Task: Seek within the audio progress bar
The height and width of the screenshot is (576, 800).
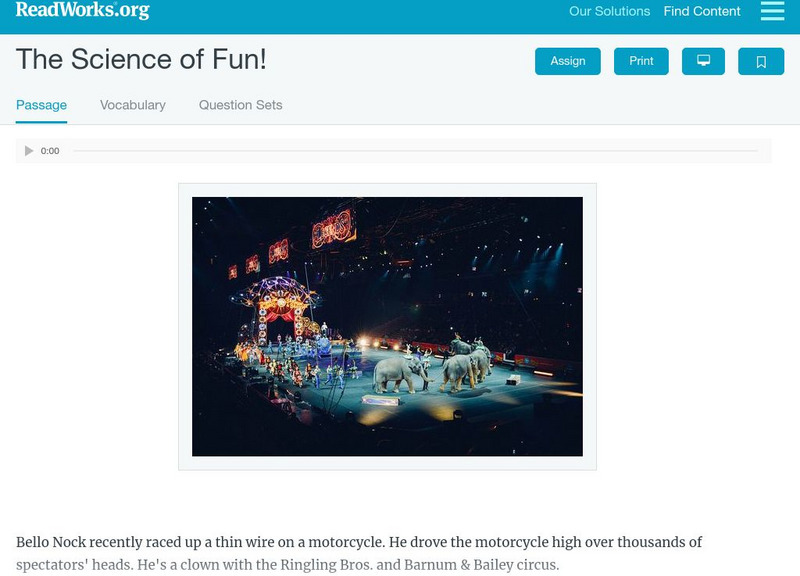Action: point(415,151)
